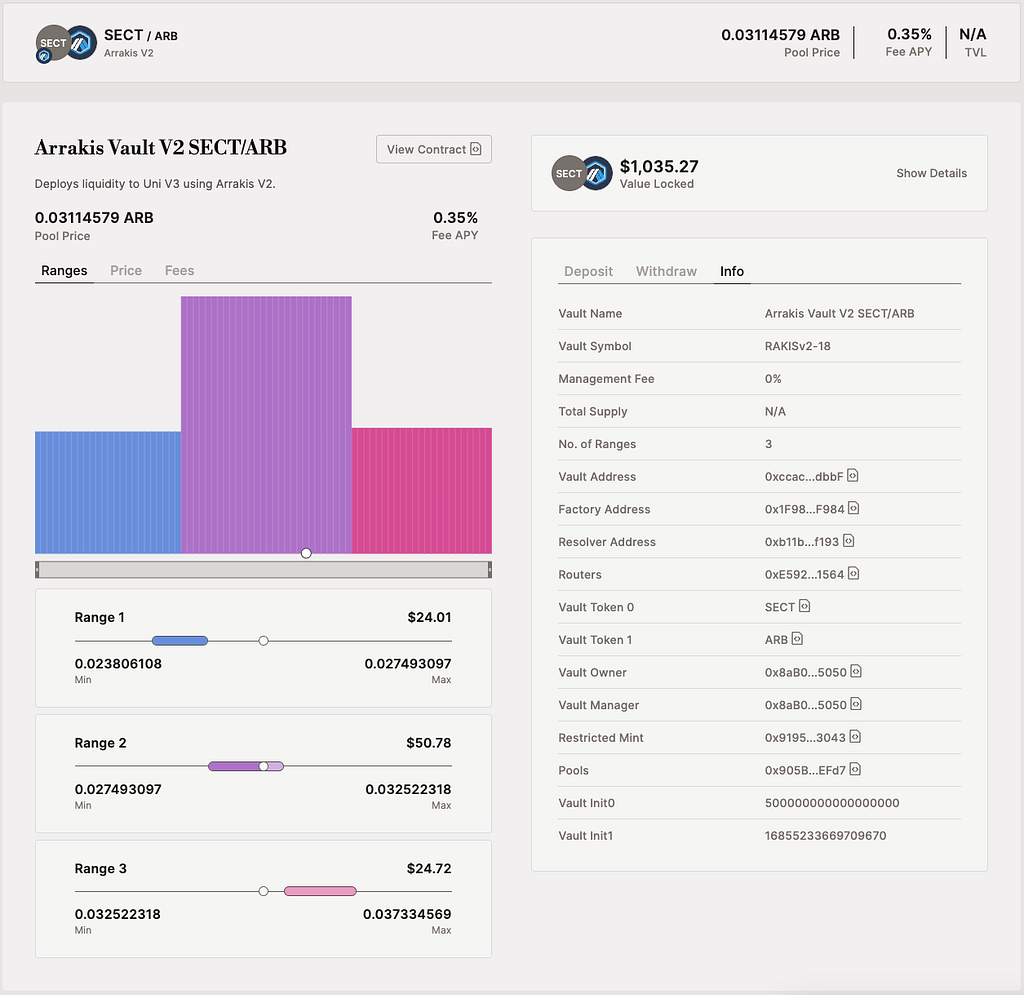
Task: Open contract icon next to Resolver Address
Action: (x=848, y=541)
